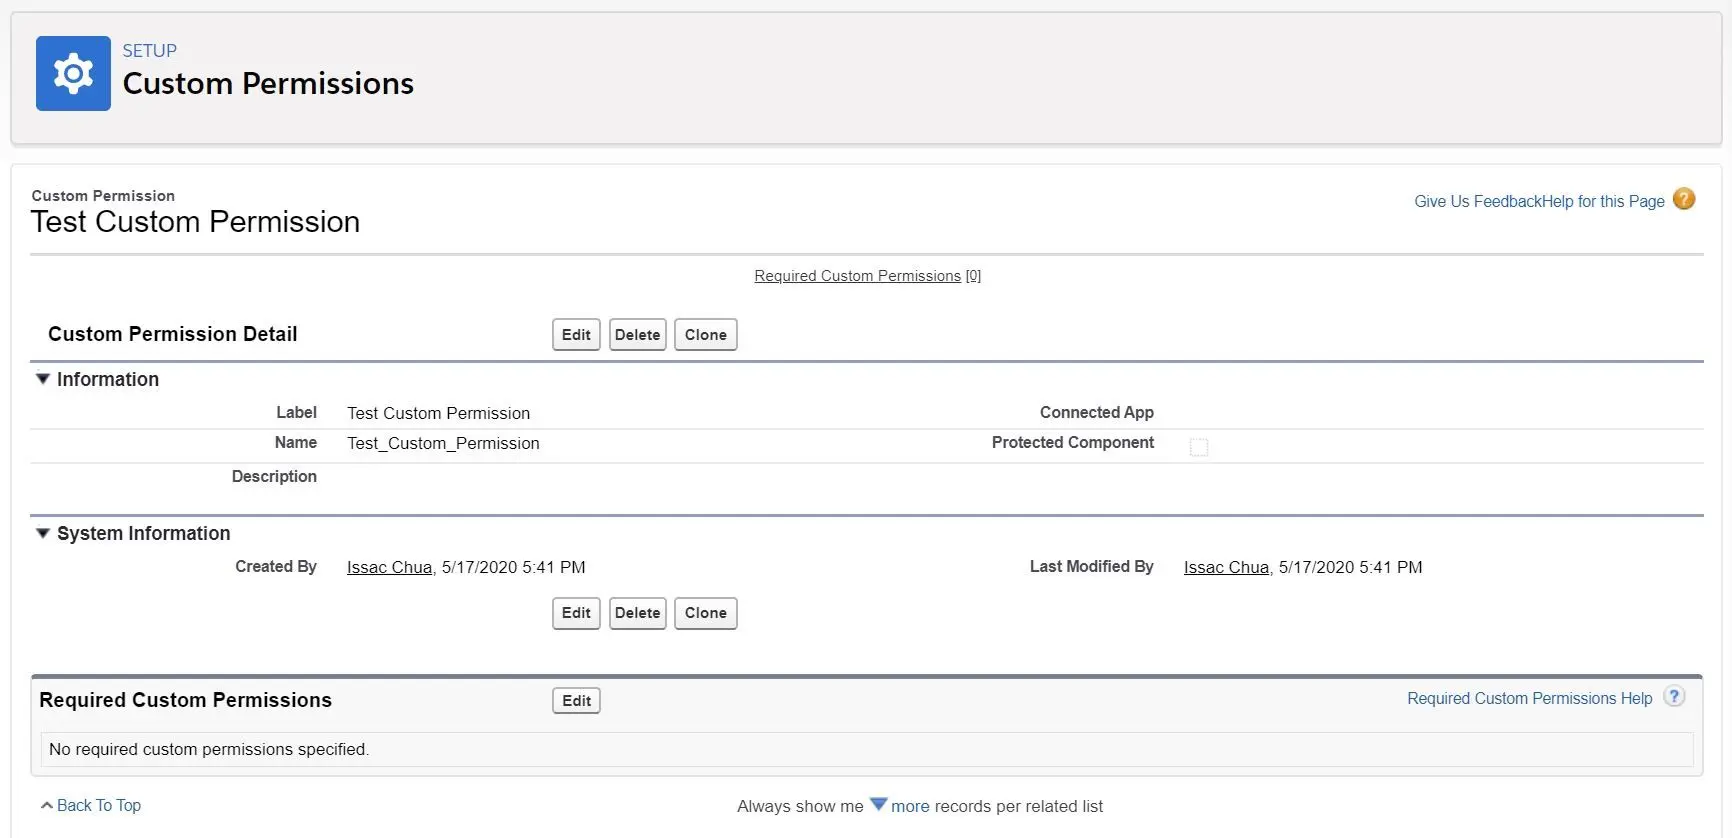
Task: Edit the Required Custom Permissions list
Action: point(576,701)
